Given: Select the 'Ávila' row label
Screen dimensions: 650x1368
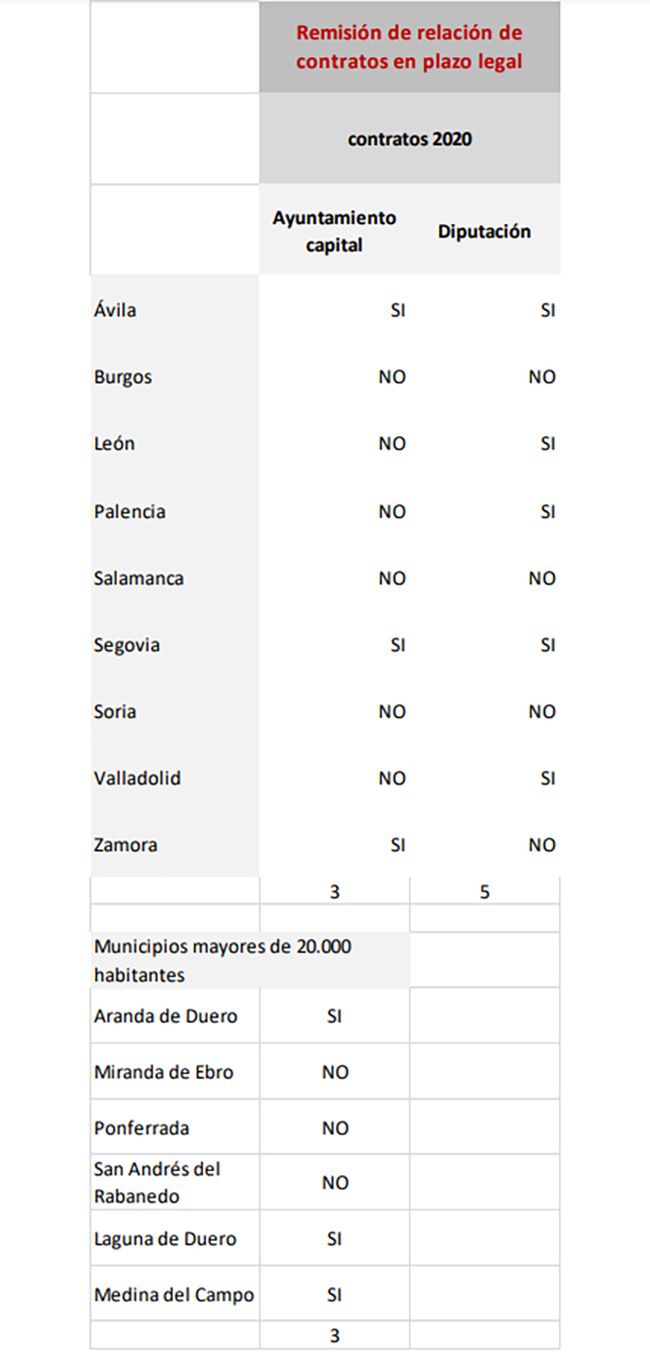Looking at the screenshot, I should 115,310.
